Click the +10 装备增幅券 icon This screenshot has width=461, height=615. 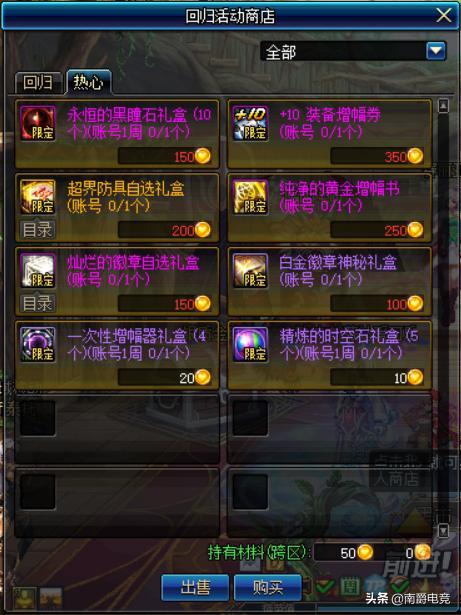click(250, 123)
